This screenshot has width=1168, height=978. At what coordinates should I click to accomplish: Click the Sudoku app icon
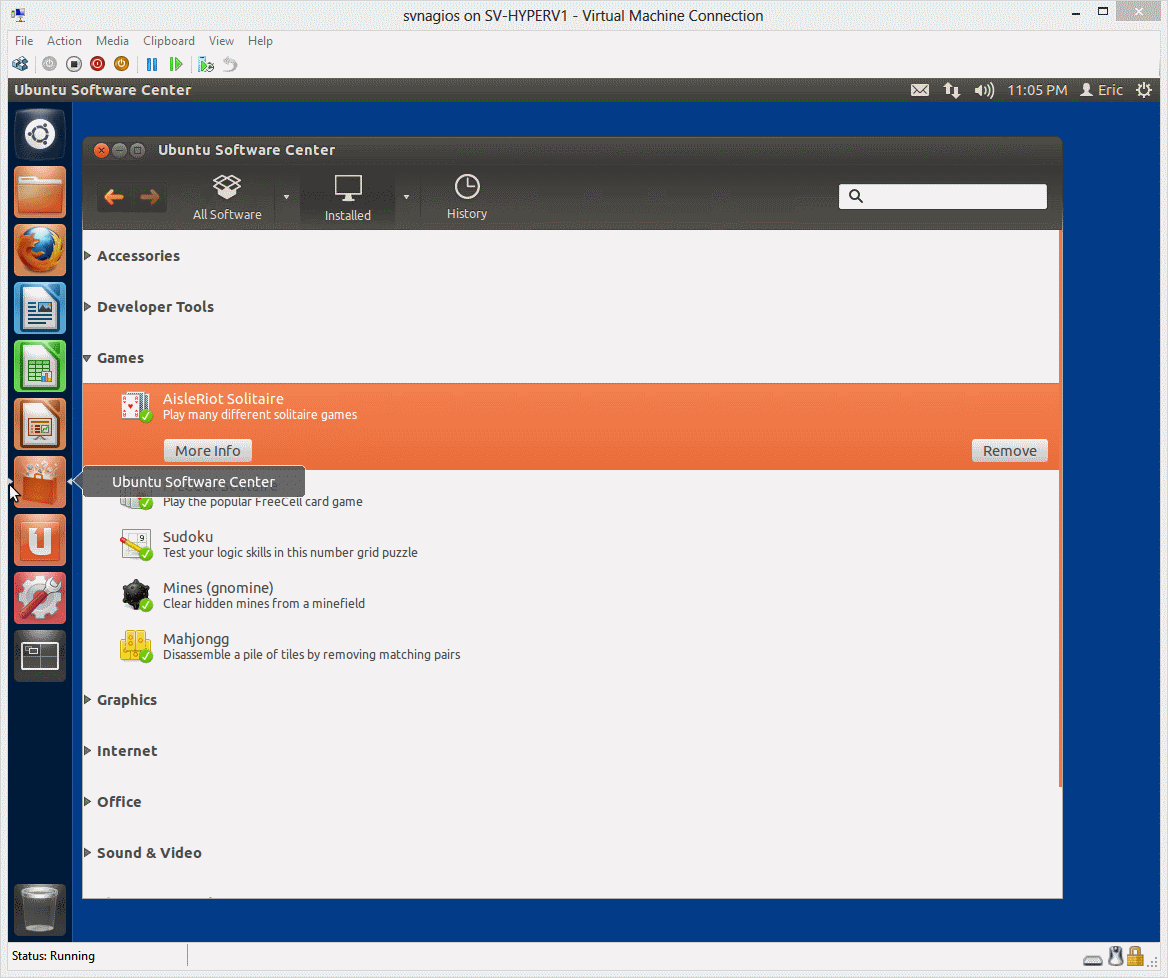[x=136, y=544]
